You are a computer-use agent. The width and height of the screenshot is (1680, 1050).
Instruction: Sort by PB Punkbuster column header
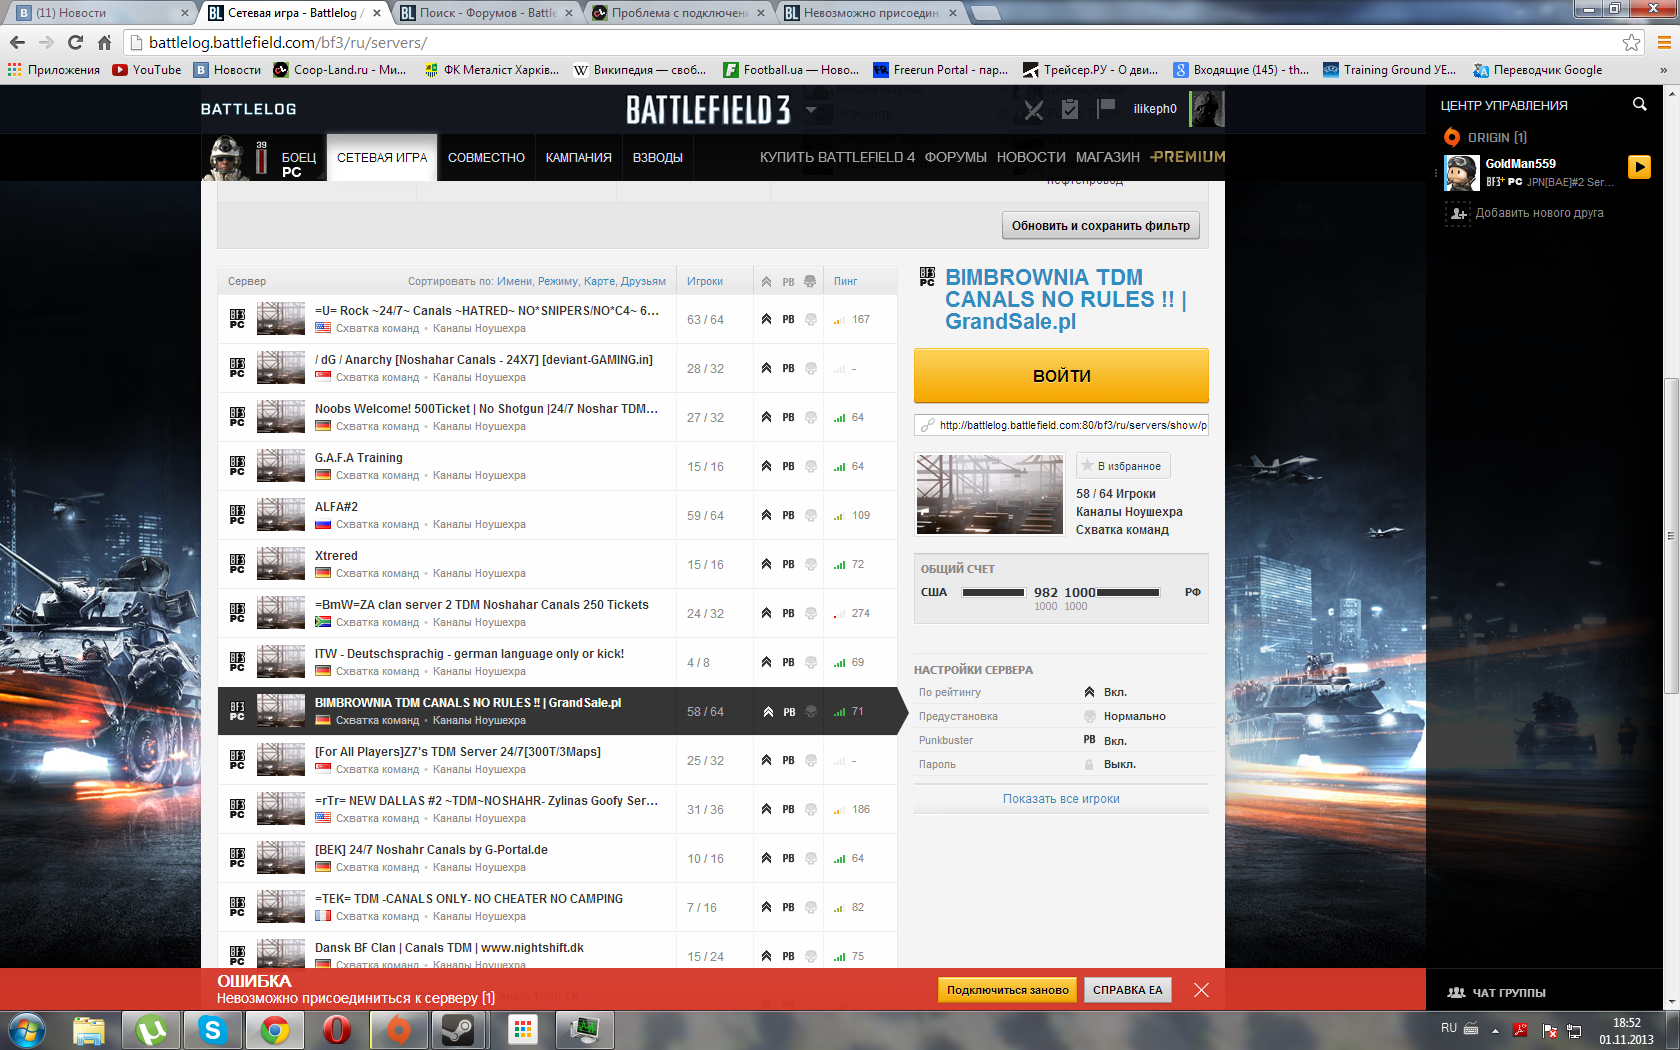(788, 282)
